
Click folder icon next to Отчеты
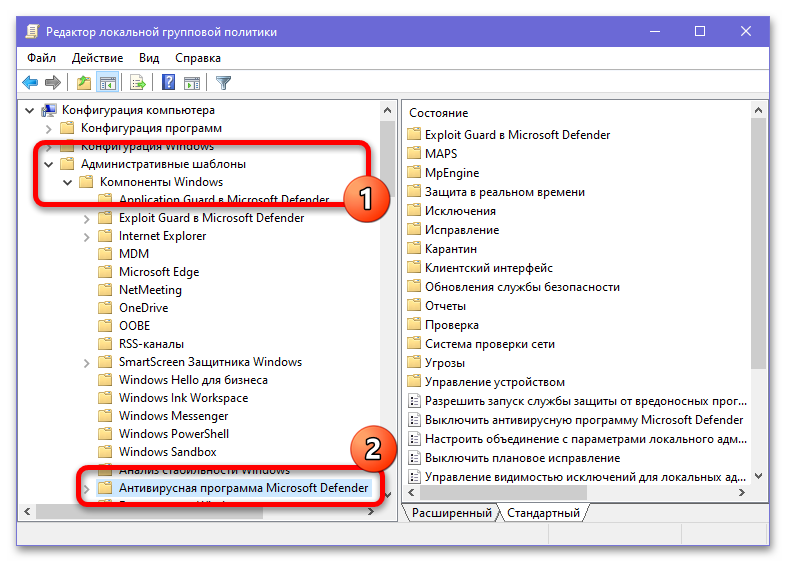click(414, 305)
